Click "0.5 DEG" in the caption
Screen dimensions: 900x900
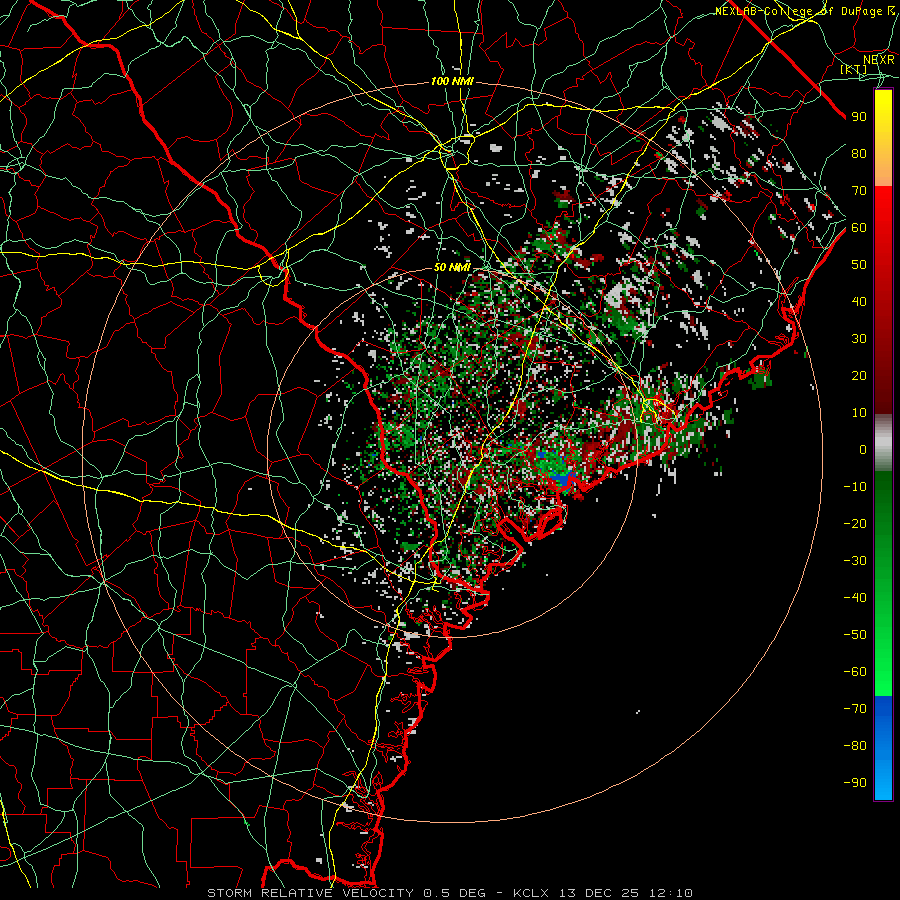(x=454, y=893)
